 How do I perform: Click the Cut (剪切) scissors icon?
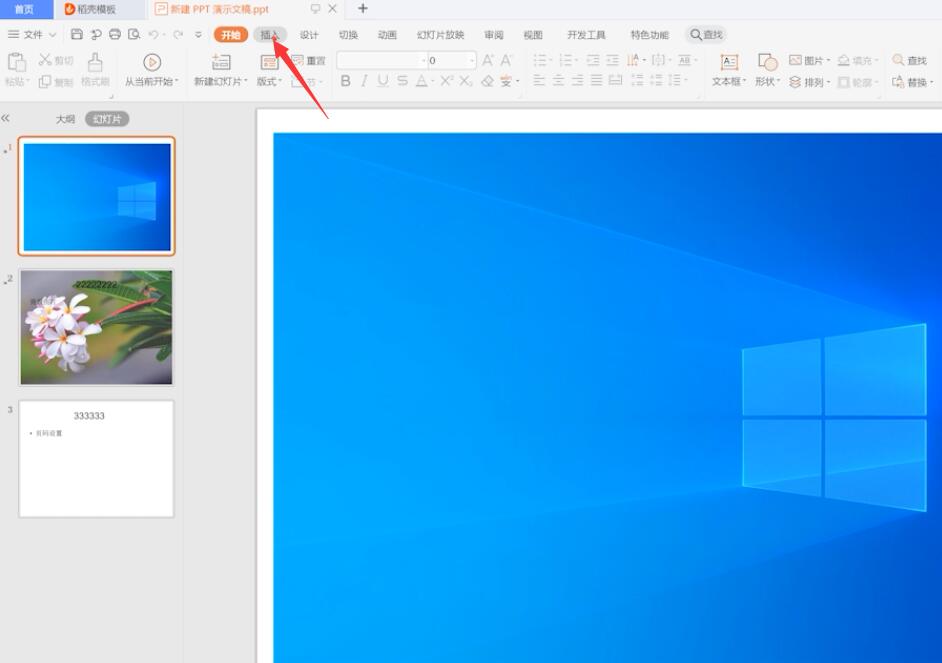coord(45,60)
